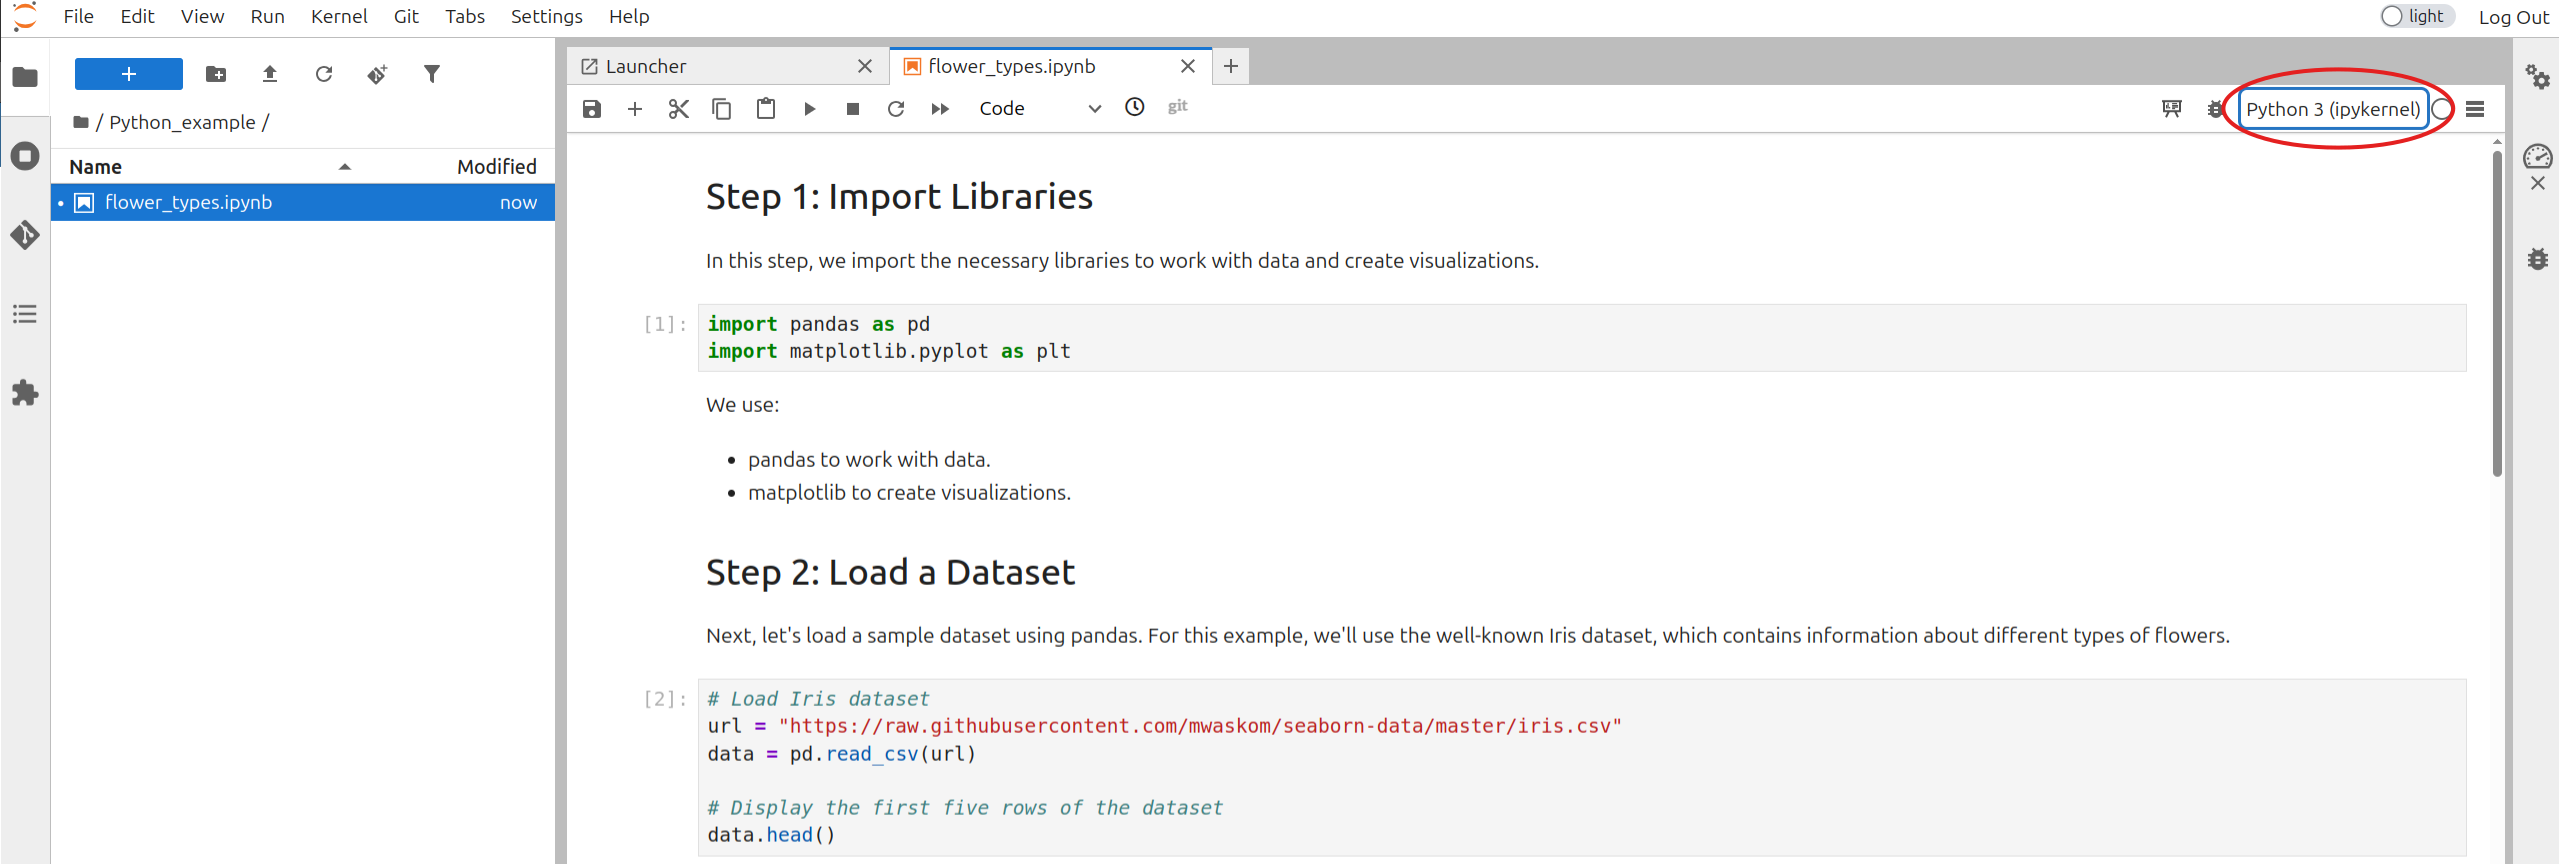Click the upload files icon
Image resolution: width=2559 pixels, height=864 pixels.
270,74
